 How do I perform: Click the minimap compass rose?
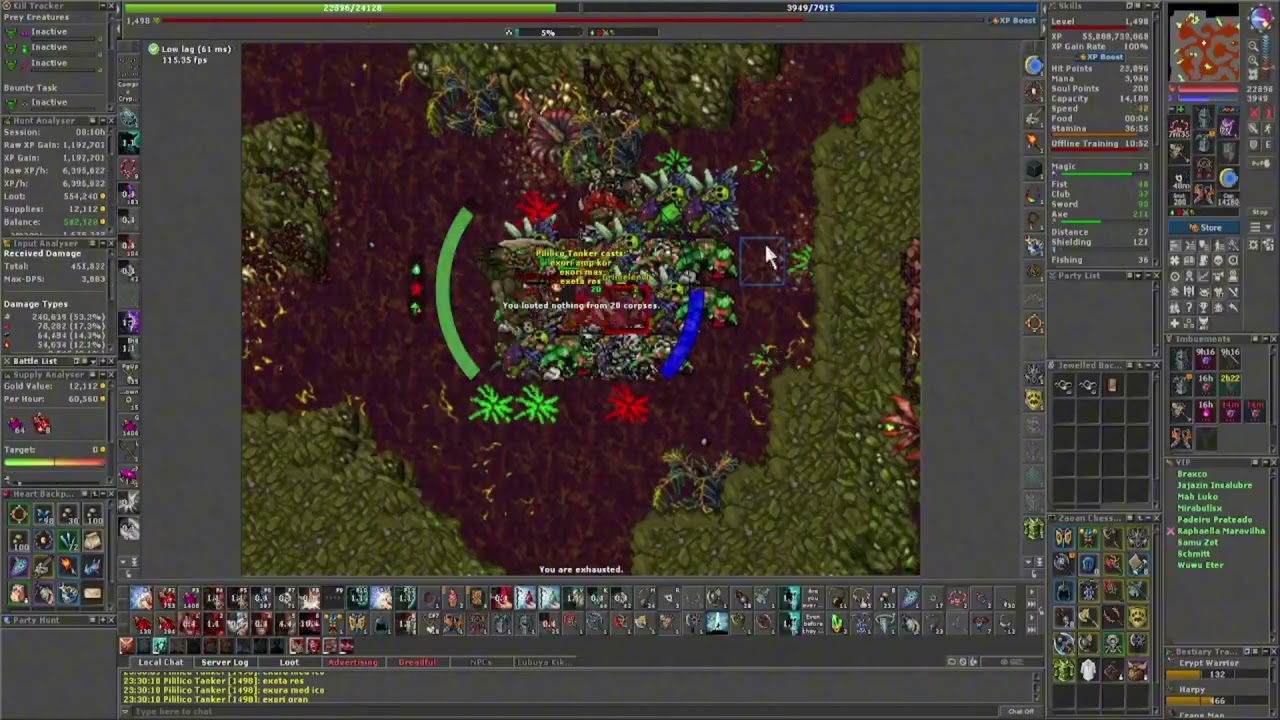pyautogui.click(x=1261, y=18)
